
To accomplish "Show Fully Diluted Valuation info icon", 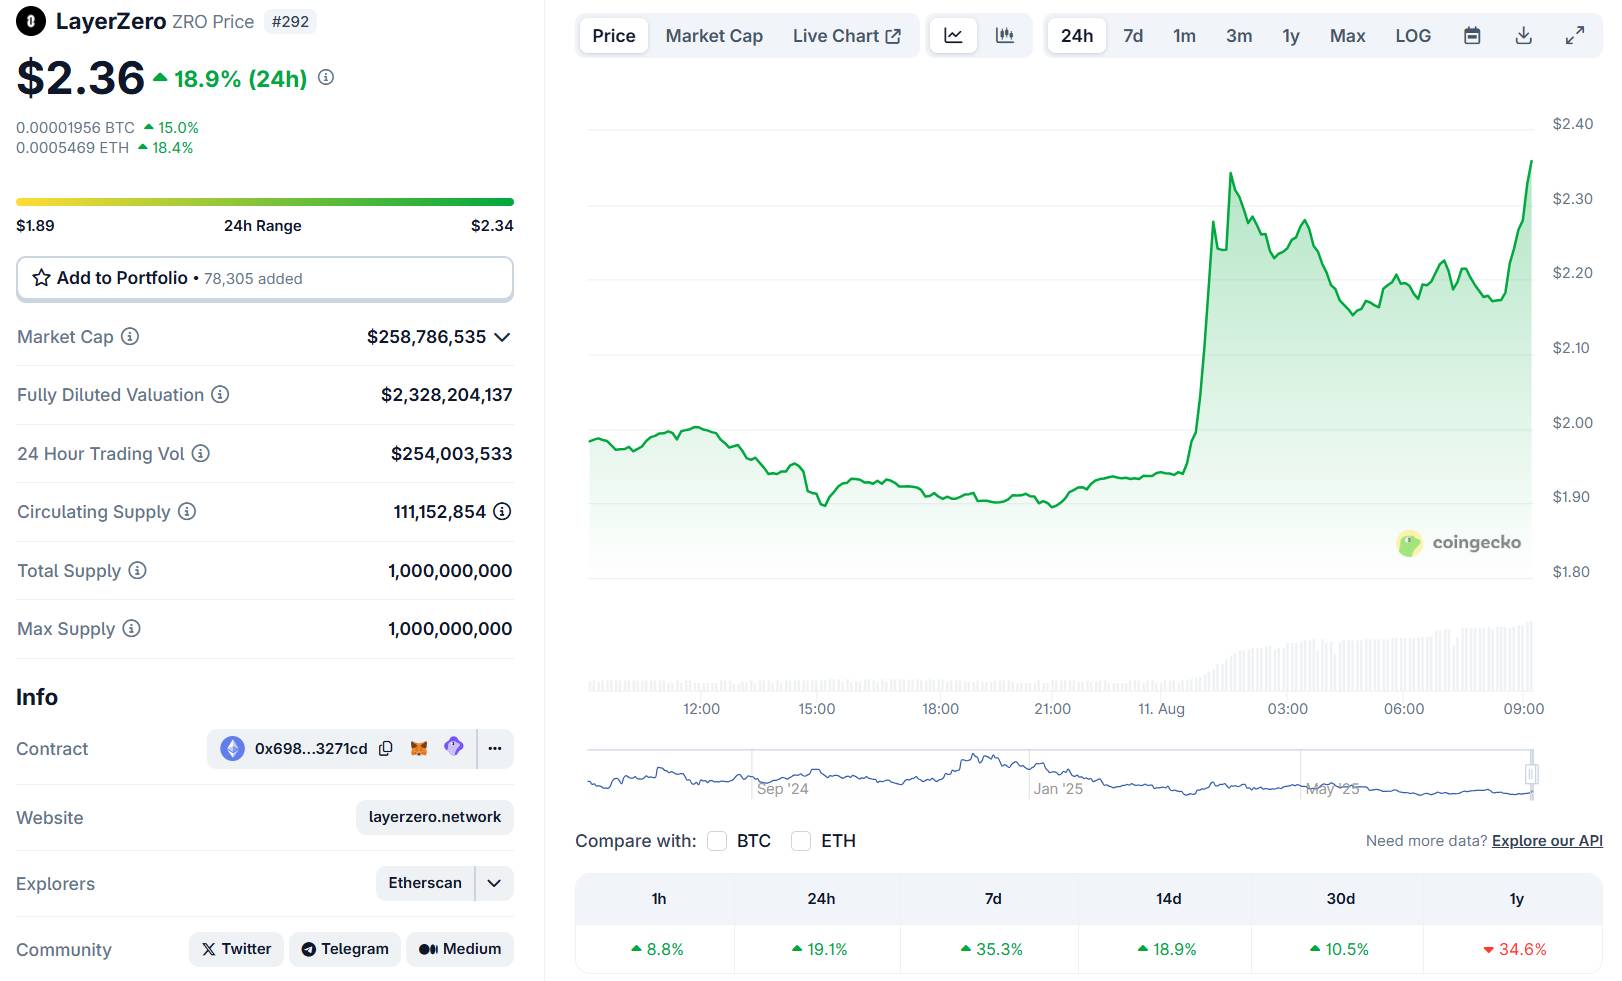I will [x=220, y=394].
